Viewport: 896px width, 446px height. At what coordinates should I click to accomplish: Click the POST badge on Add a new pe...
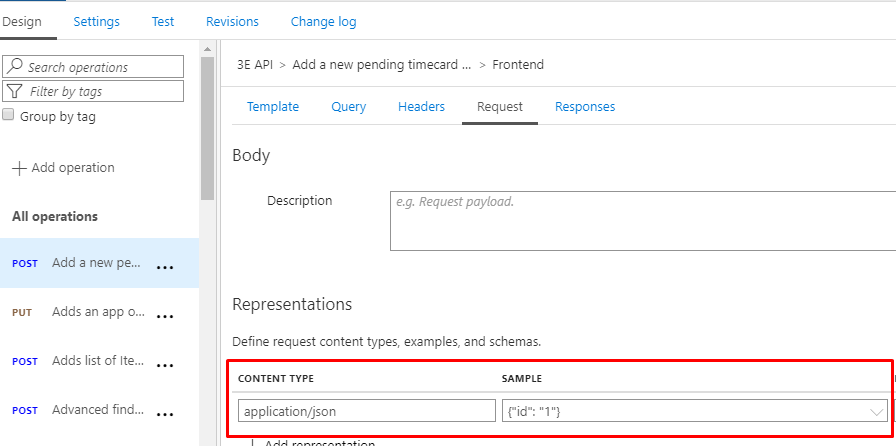pos(25,264)
